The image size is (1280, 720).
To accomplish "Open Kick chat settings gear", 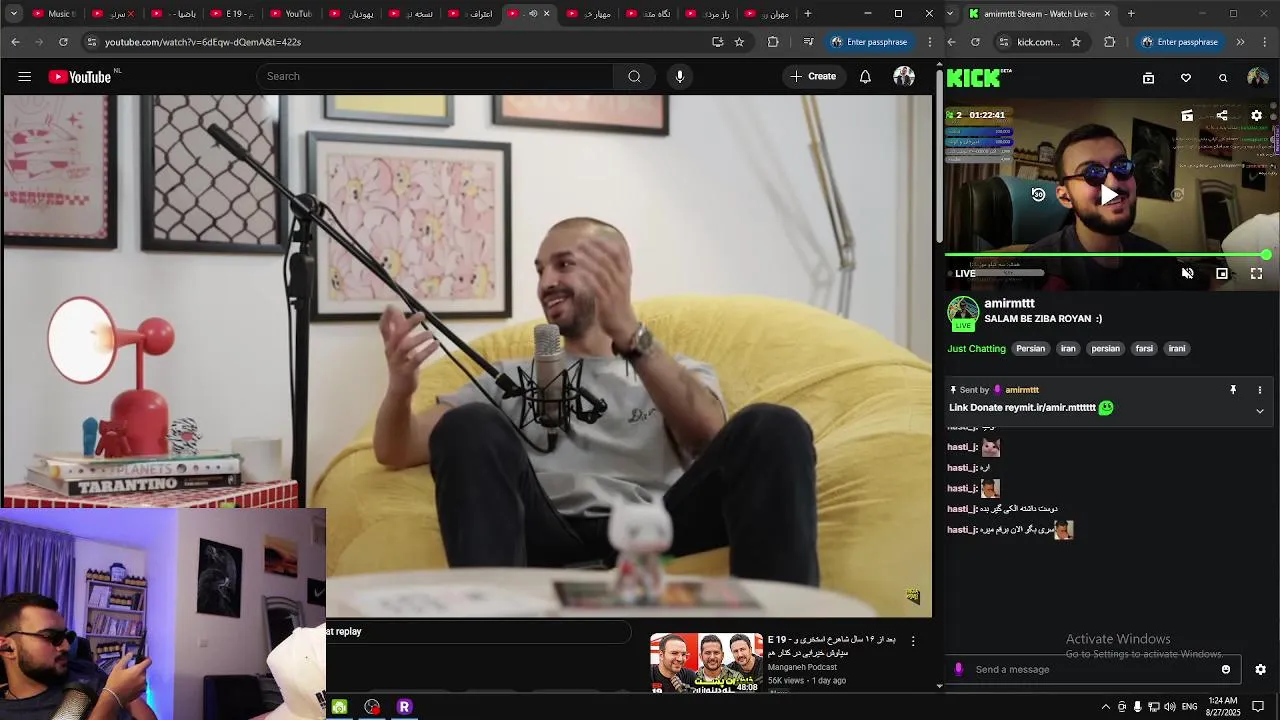I will tap(1260, 670).
